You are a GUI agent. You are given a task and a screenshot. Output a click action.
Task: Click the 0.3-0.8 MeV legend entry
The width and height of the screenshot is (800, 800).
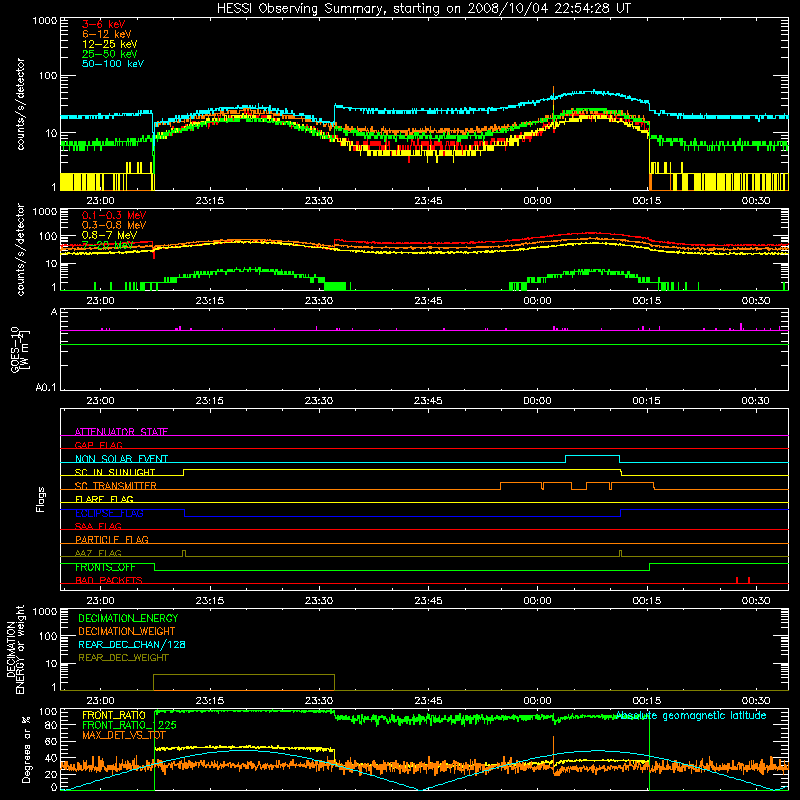pos(114,225)
